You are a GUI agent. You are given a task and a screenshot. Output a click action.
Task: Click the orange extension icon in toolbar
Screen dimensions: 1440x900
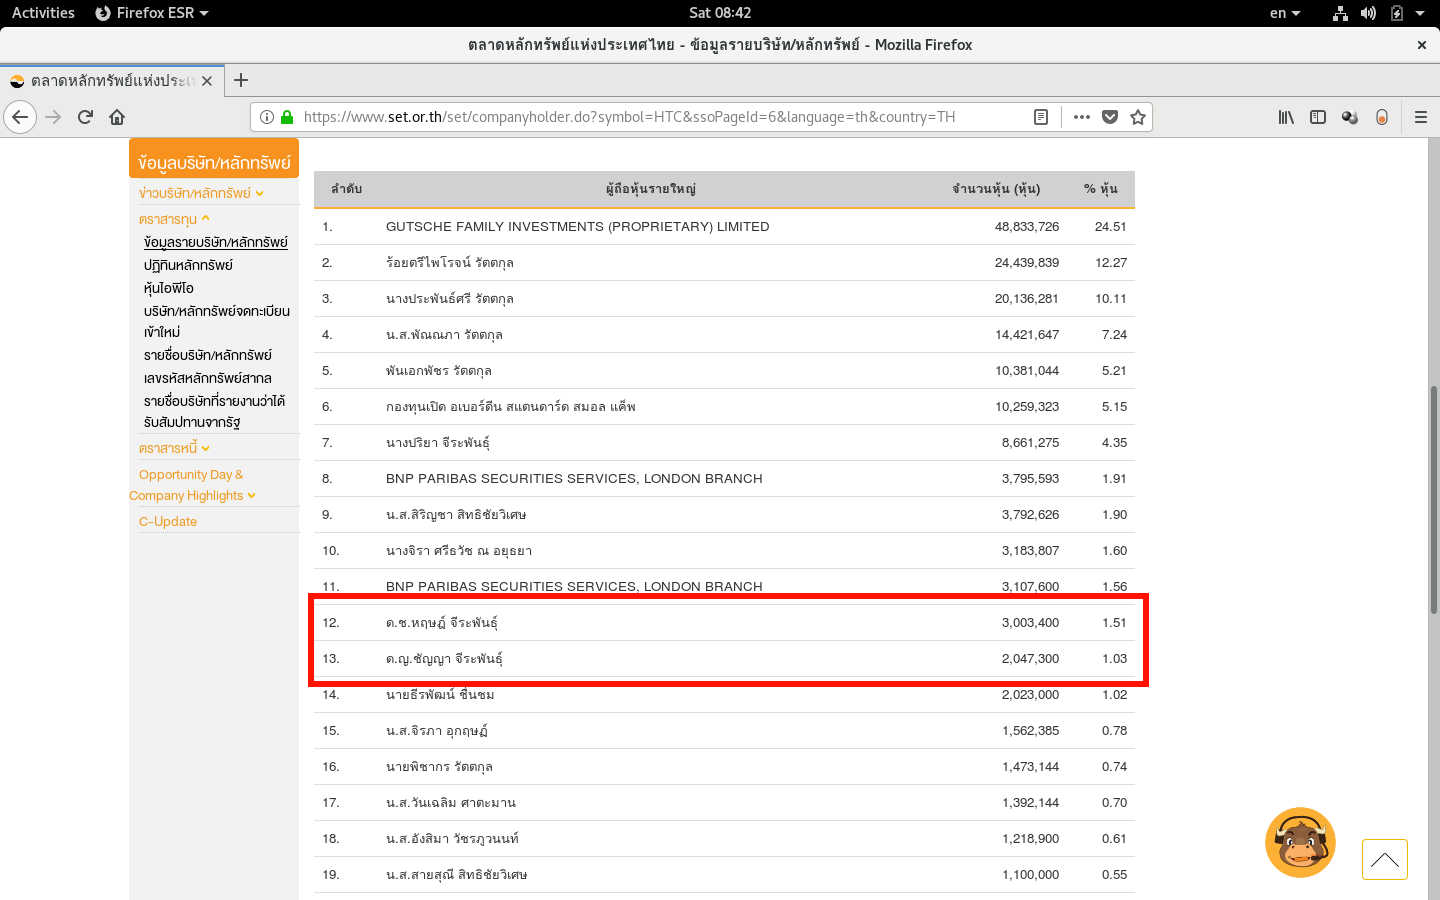click(x=1382, y=117)
